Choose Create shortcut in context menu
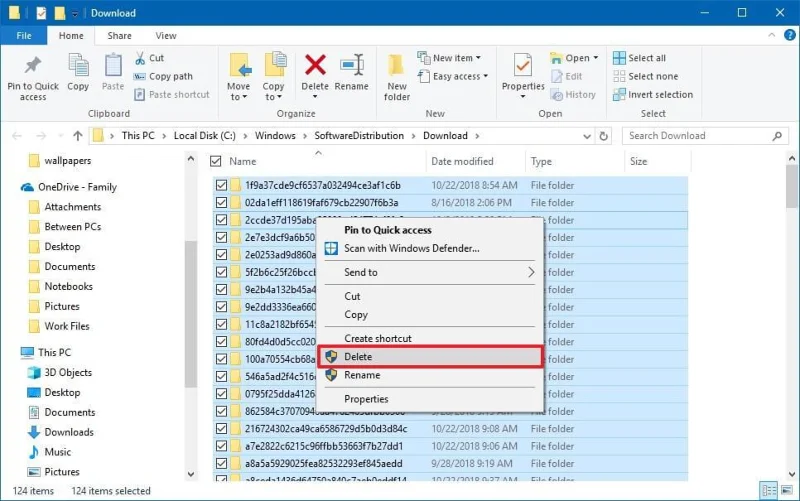Viewport: 800px width, 501px height. pyautogui.click(x=430, y=338)
